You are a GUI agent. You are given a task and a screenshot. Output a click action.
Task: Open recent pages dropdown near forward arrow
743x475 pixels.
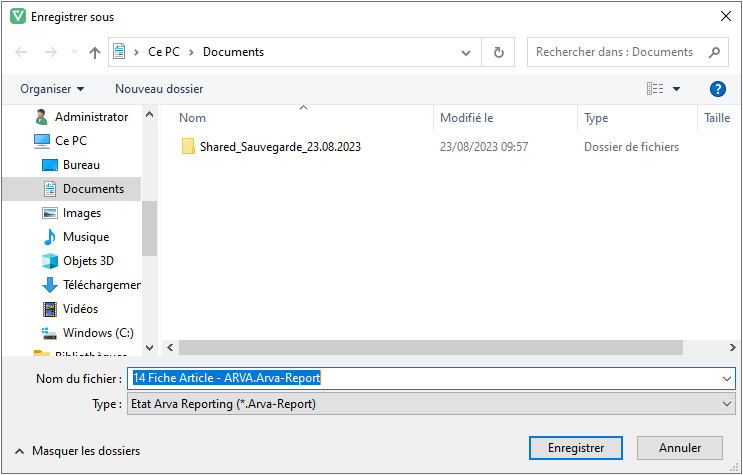tap(74, 52)
